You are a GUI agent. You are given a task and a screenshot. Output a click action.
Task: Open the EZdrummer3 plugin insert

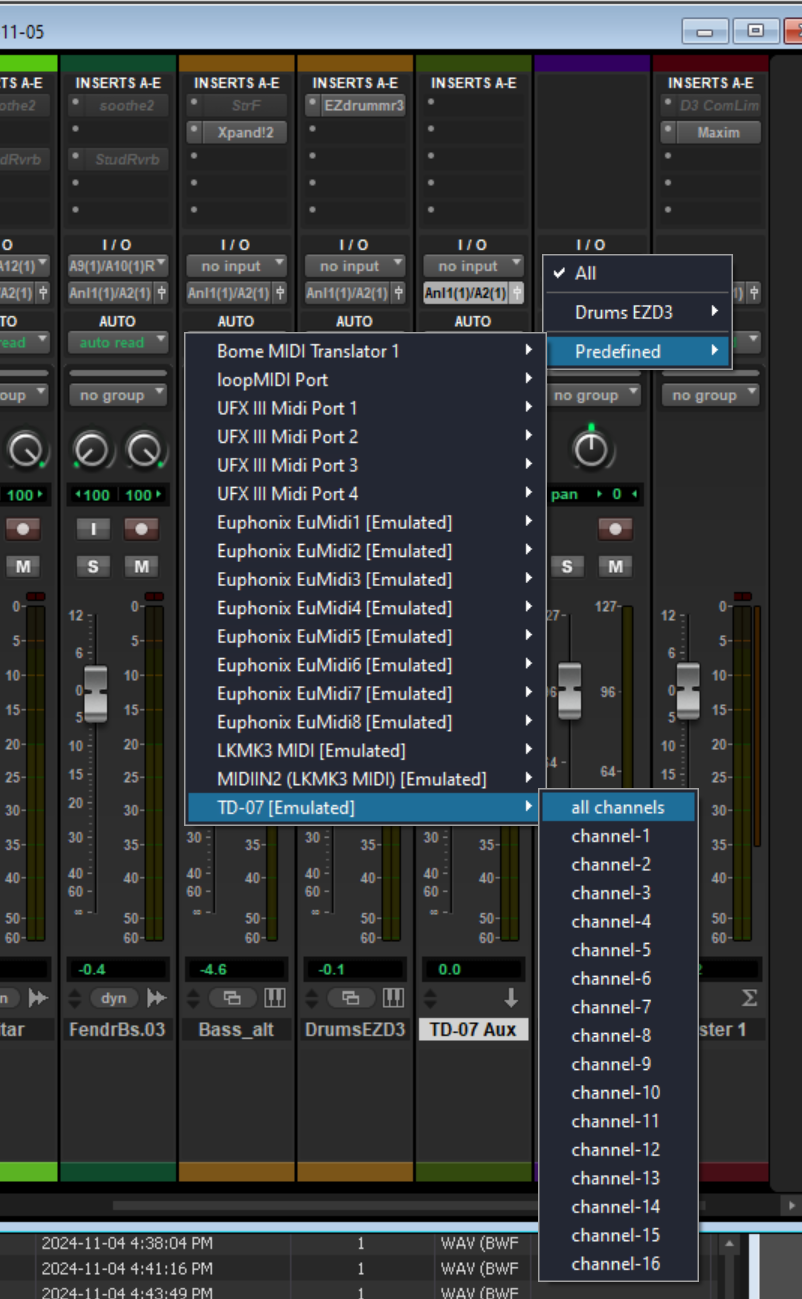(x=363, y=104)
